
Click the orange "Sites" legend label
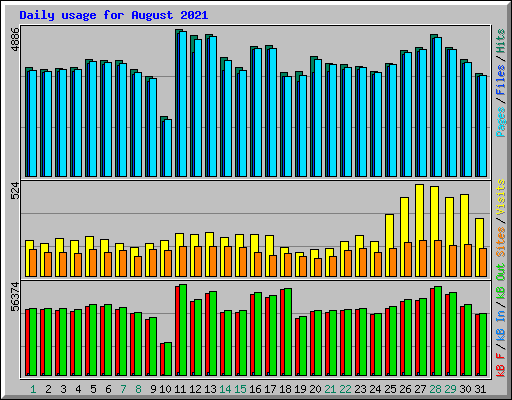pos(501,242)
